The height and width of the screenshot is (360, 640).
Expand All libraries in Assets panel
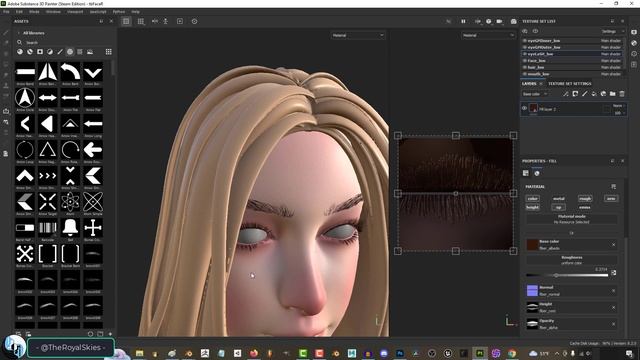click(19, 33)
